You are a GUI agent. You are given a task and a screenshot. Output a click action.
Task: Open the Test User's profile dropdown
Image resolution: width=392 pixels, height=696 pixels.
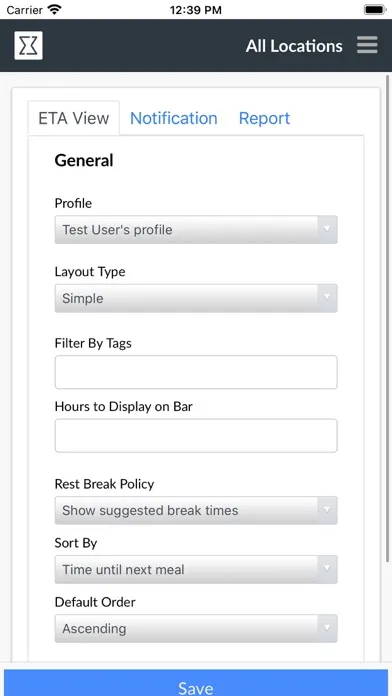tap(196, 229)
